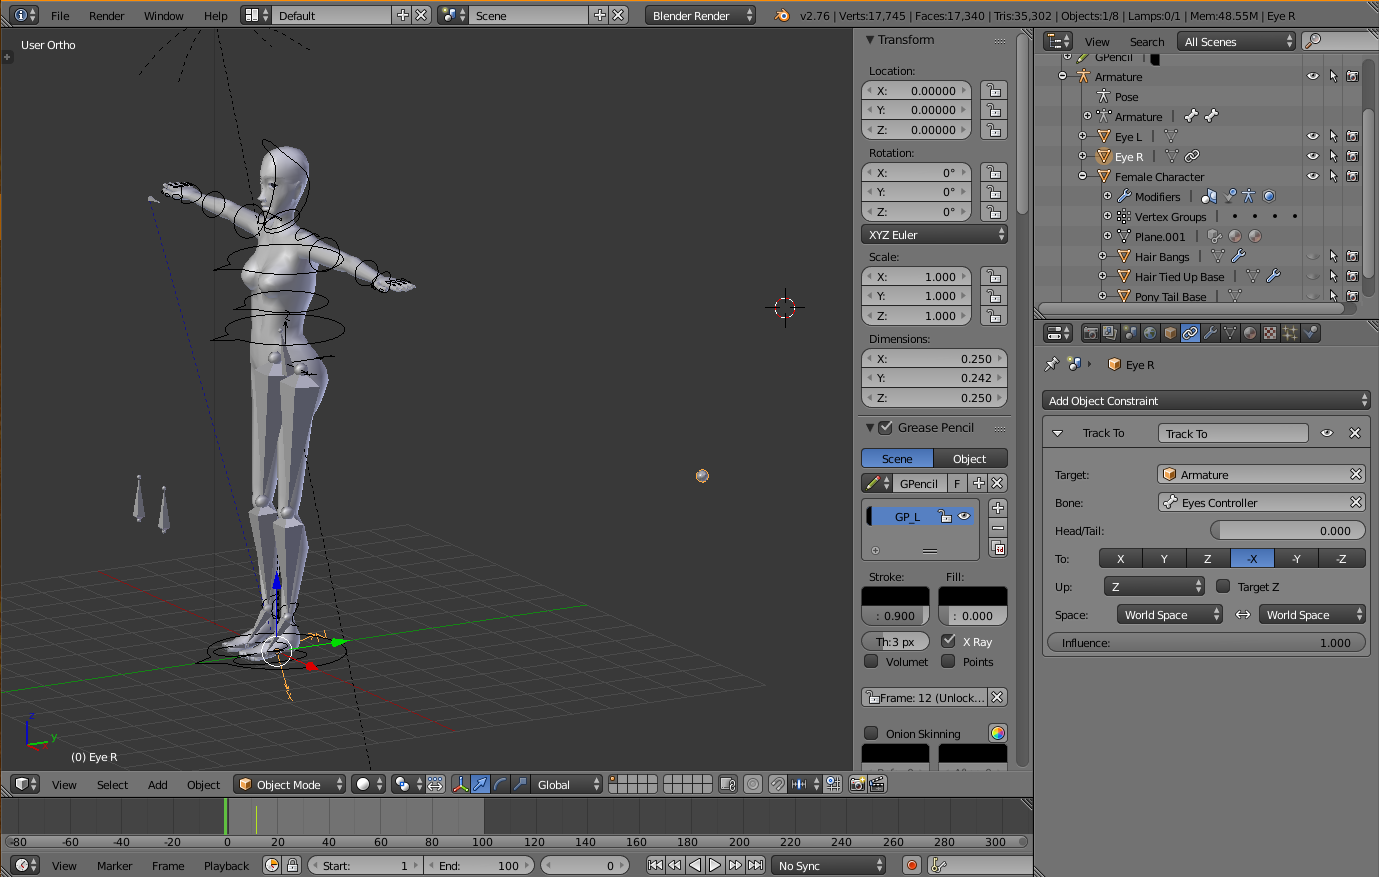Toggle the 3D manipulator axes icon
The width and height of the screenshot is (1379, 877).
pos(461,785)
